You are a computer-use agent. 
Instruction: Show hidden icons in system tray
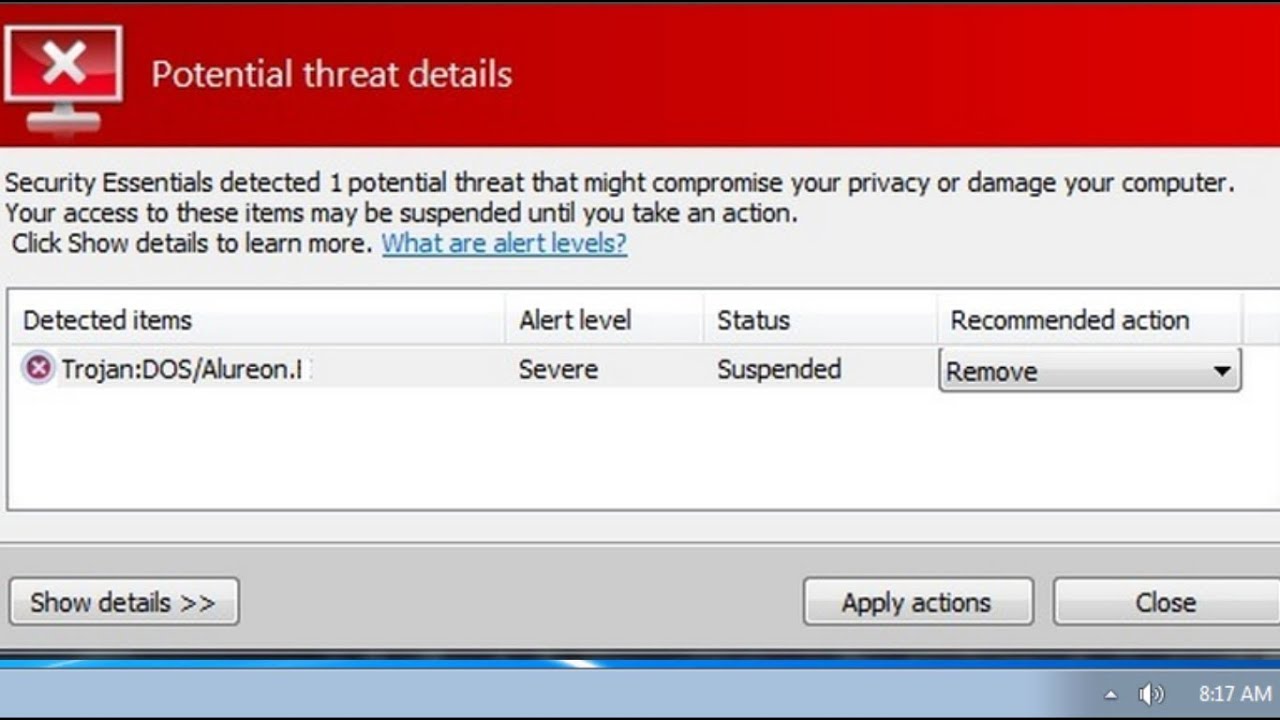point(1111,694)
